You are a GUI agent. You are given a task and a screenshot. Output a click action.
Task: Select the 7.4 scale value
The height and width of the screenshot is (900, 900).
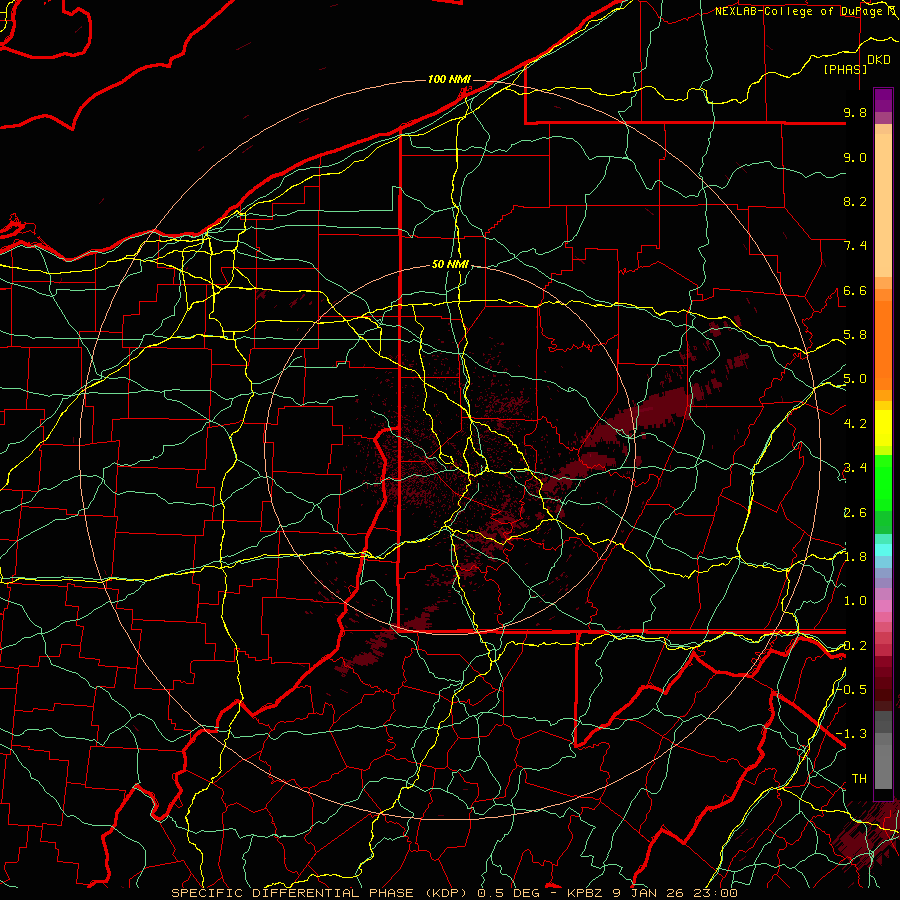855,246
